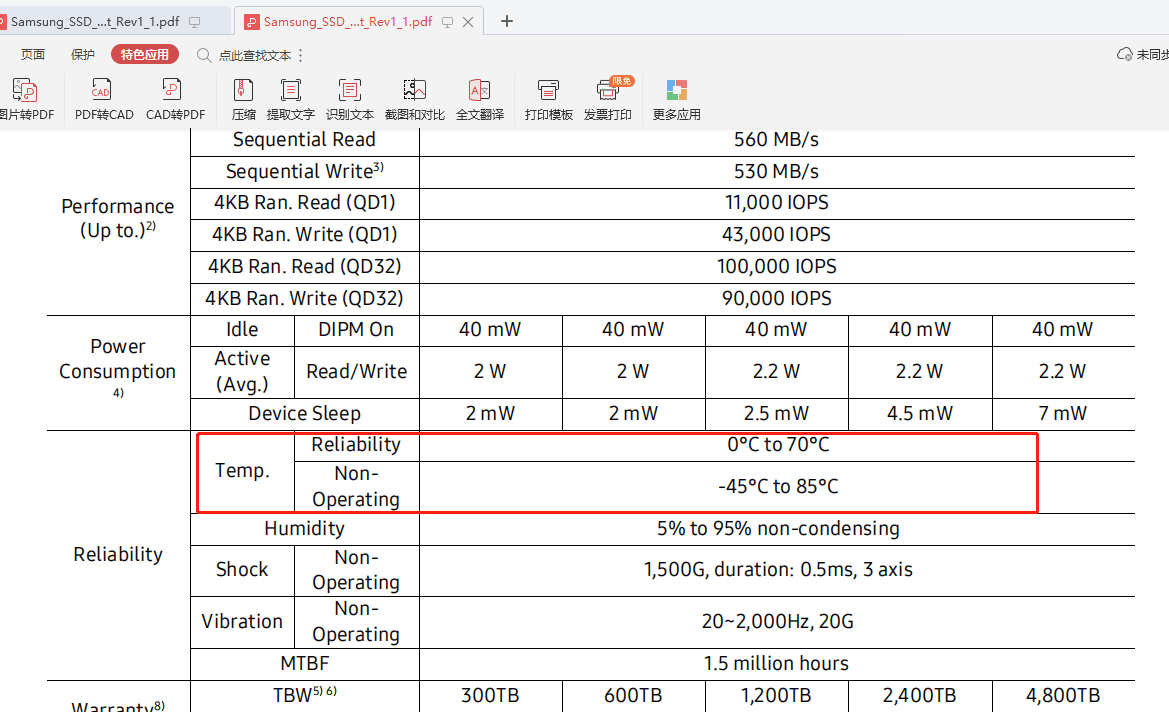
Task: Click the Humidity row label
Action: pos(304,529)
